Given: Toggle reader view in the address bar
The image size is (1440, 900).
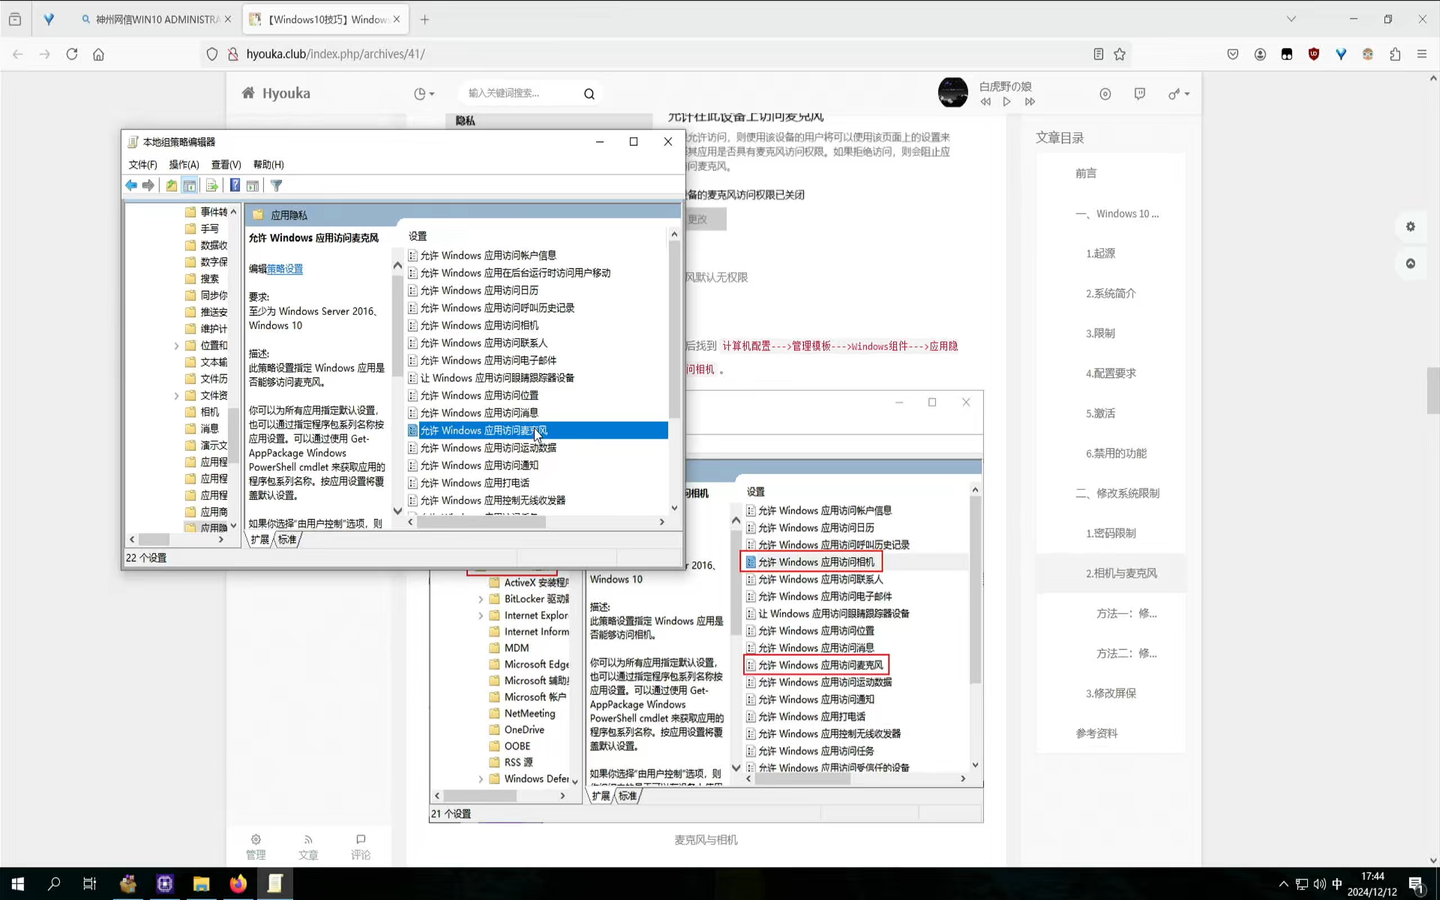Looking at the screenshot, I should coord(1098,54).
